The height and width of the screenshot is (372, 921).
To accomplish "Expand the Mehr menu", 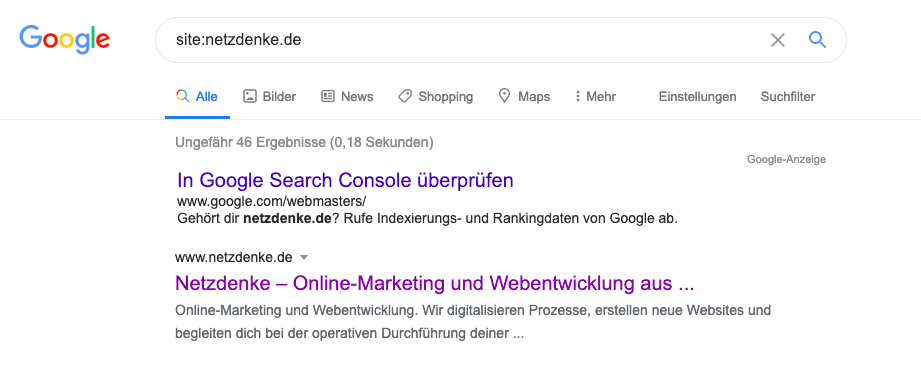I will tap(596, 96).
